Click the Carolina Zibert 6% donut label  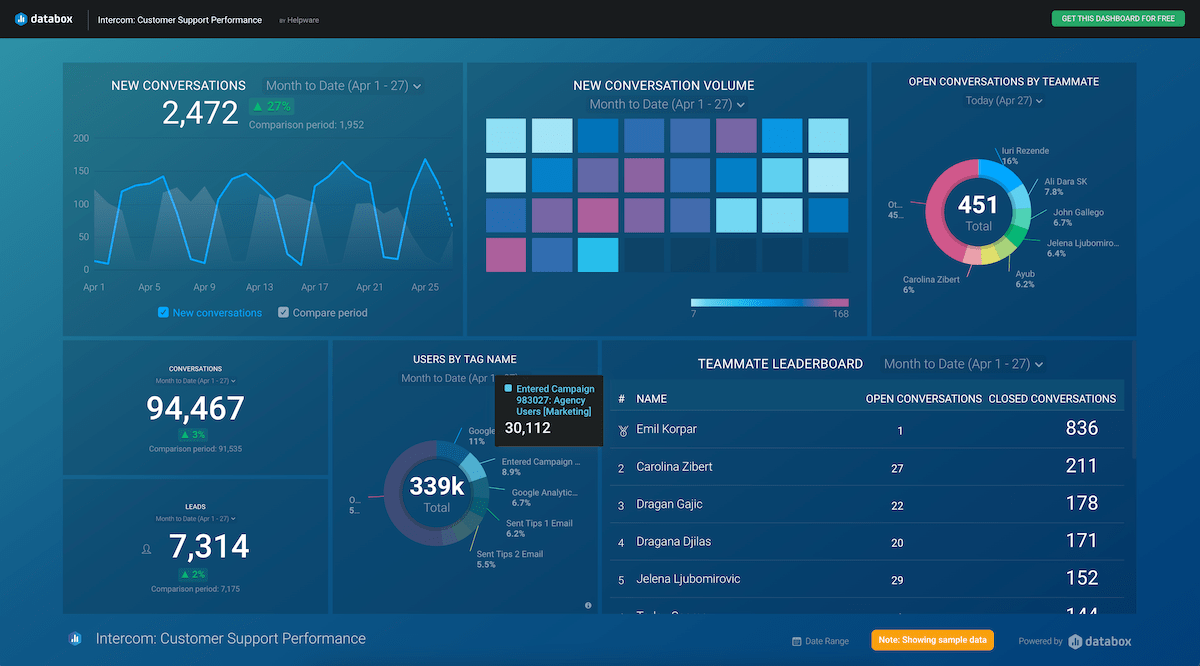pyautogui.click(x=931, y=284)
